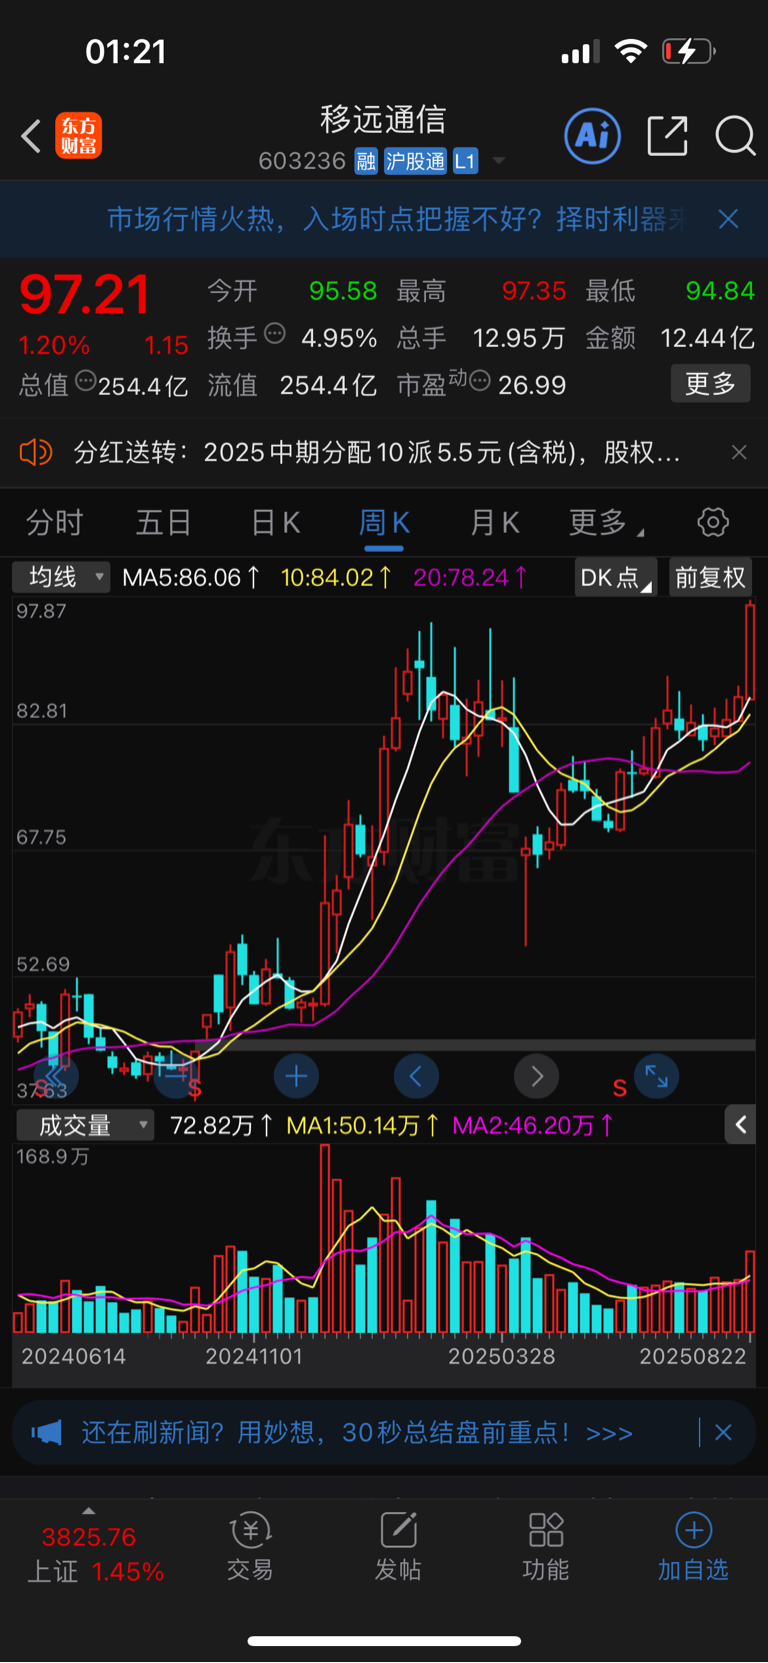The image size is (768, 1663).
Task: Tap the tallest red volume bar
Action: coord(325,1238)
